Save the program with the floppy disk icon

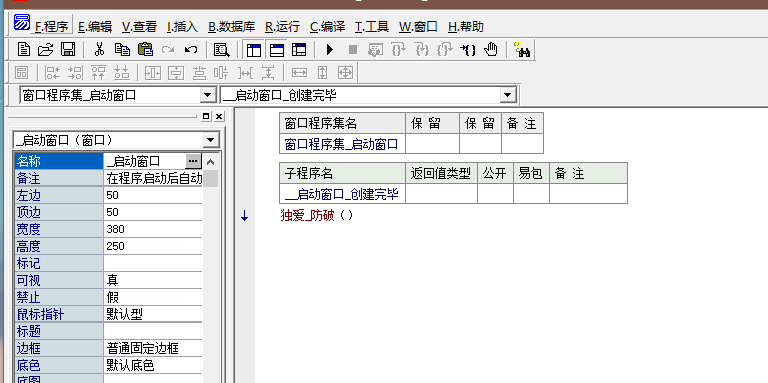click(68, 49)
